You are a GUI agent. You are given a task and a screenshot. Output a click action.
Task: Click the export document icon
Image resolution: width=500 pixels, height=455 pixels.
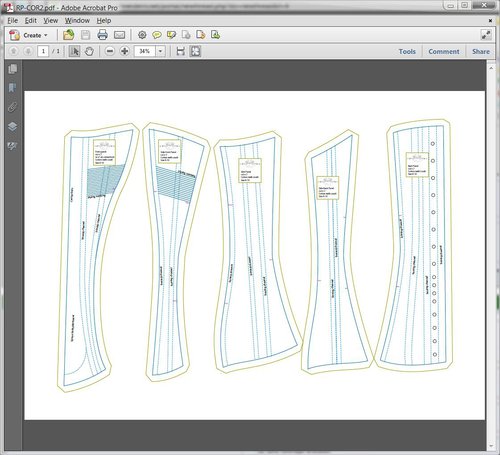201,35
